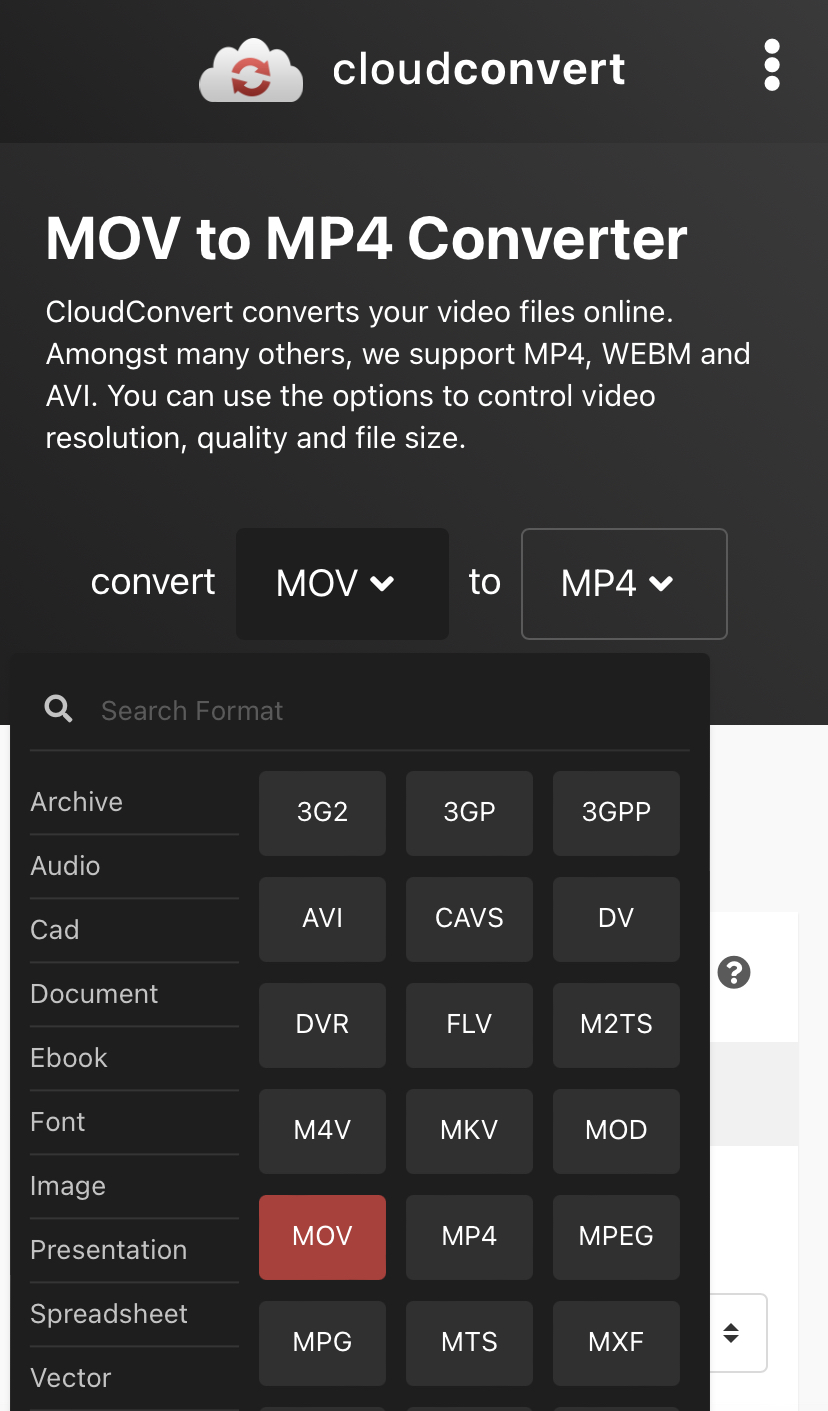Select the Vector category
This screenshot has width=828, height=1411.
click(x=134, y=1378)
